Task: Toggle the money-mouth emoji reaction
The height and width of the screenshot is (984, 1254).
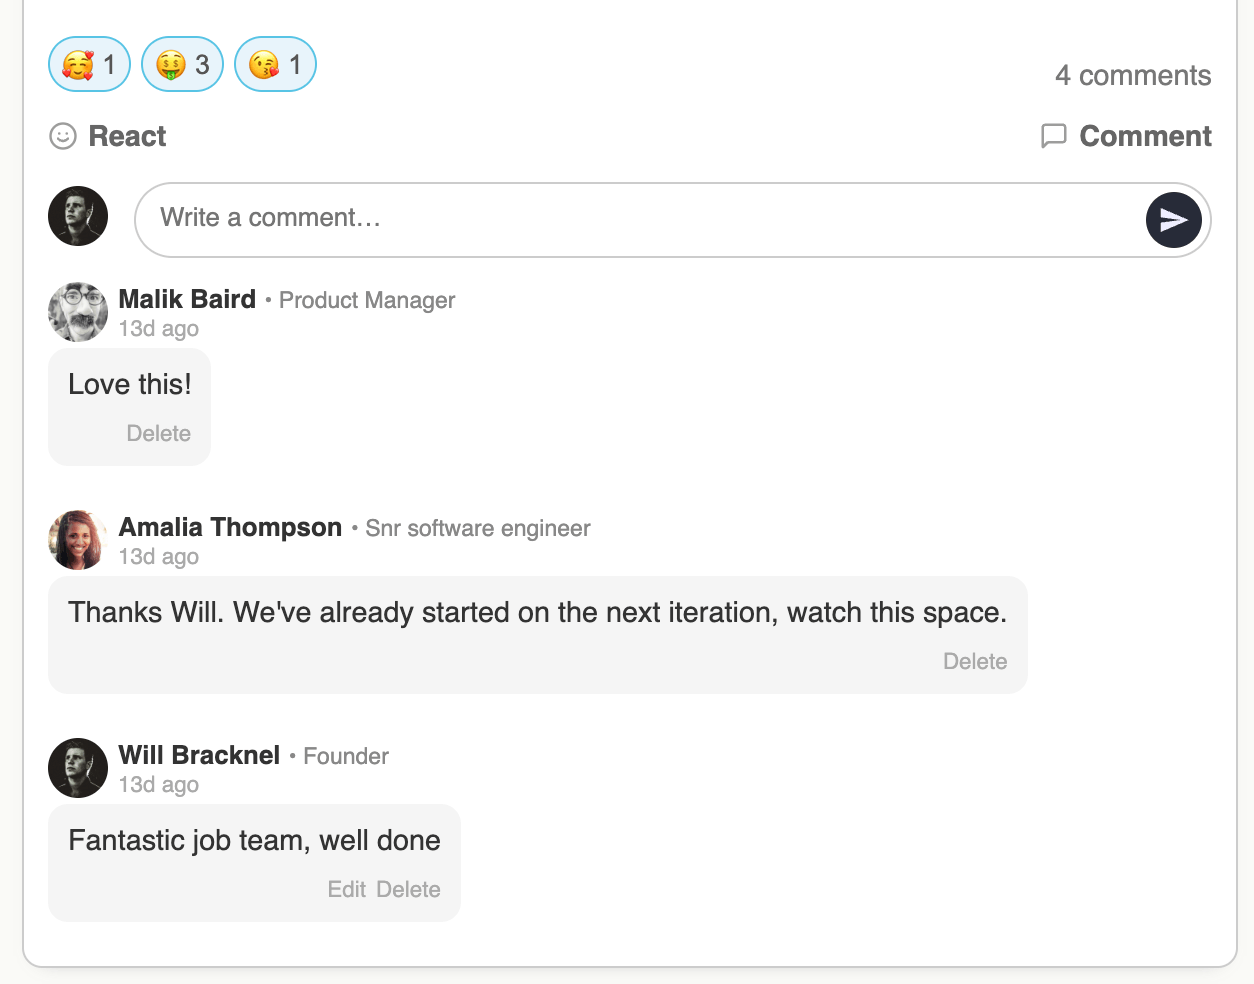Action: tap(182, 65)
